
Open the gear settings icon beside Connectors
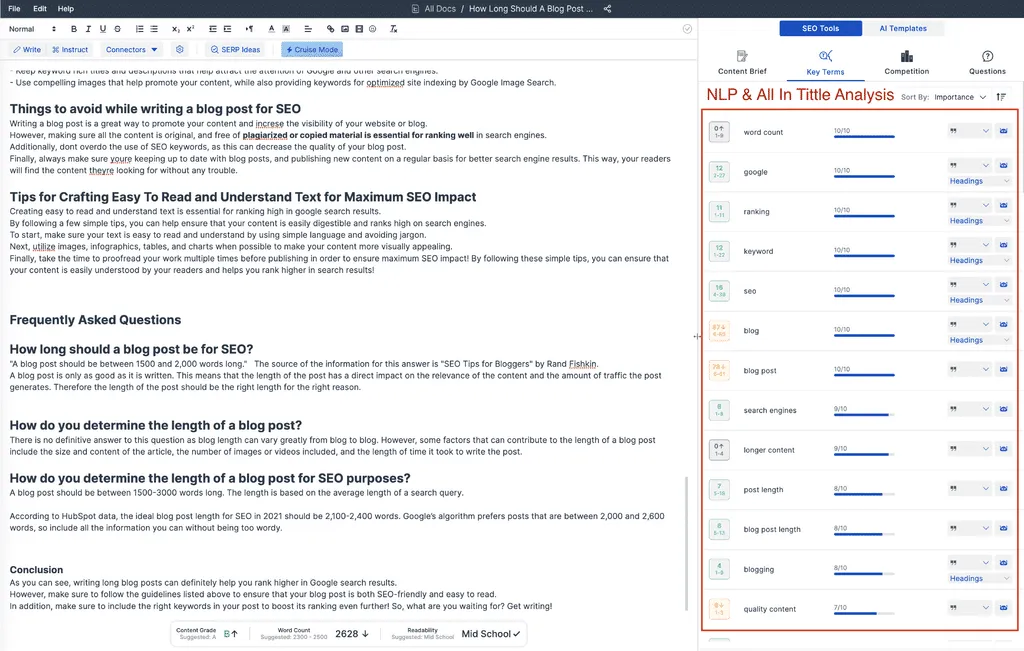[180, 49]
